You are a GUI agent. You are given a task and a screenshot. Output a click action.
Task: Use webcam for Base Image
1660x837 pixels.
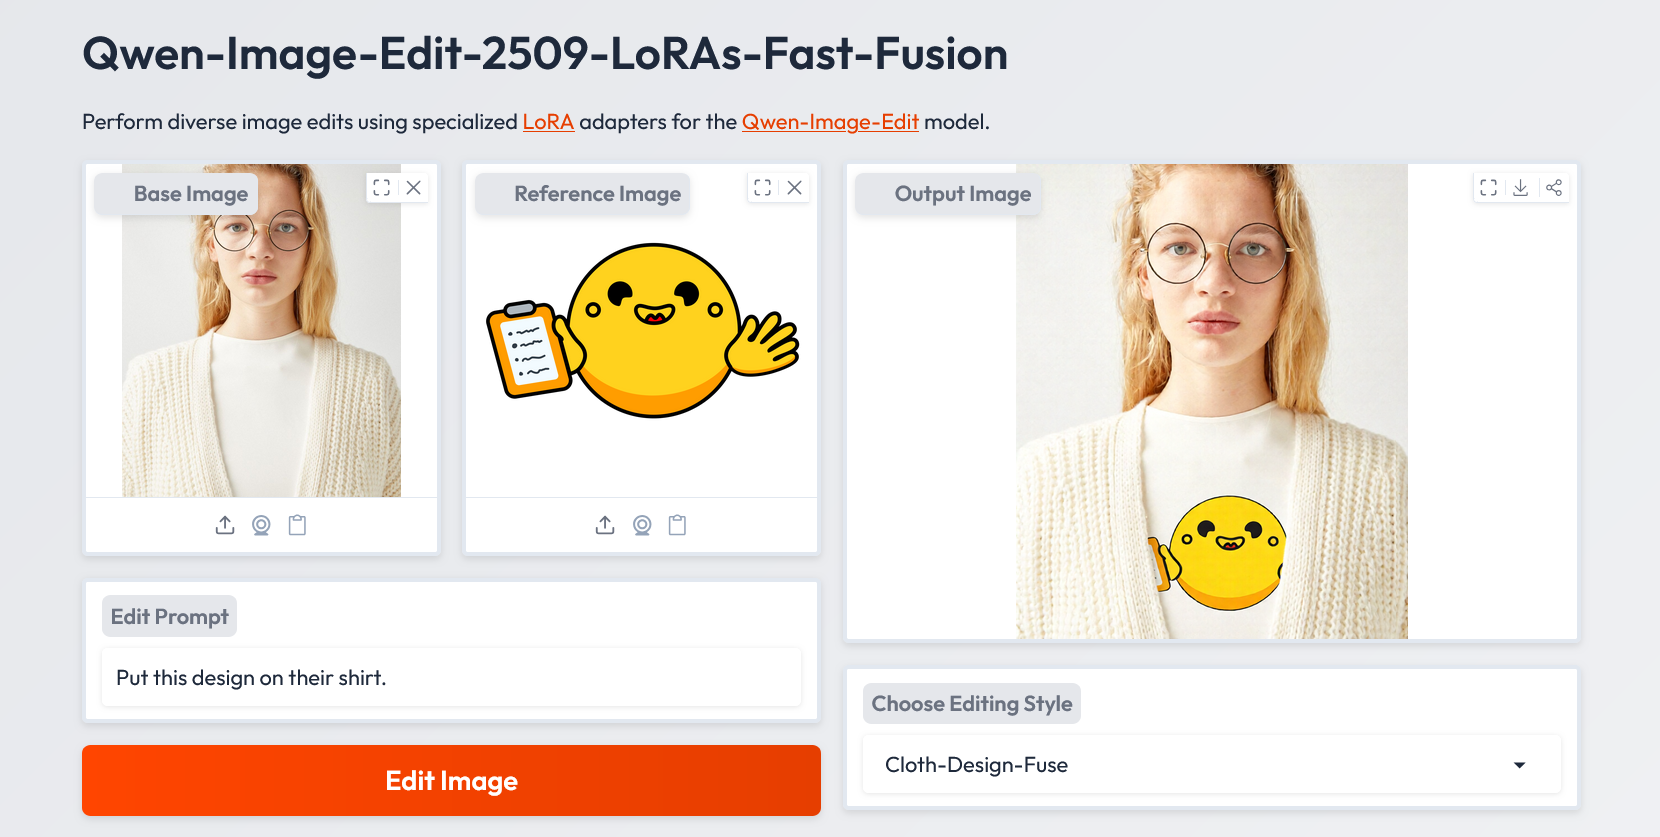[261, 525]
